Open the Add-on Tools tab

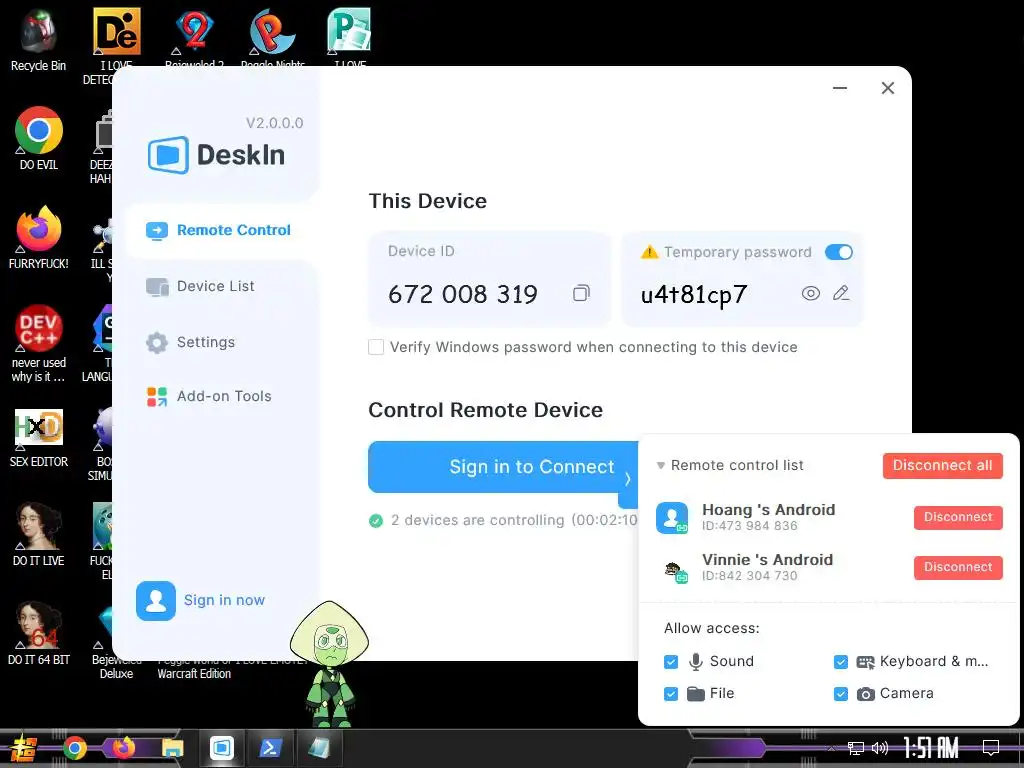(x=209, y=396)
